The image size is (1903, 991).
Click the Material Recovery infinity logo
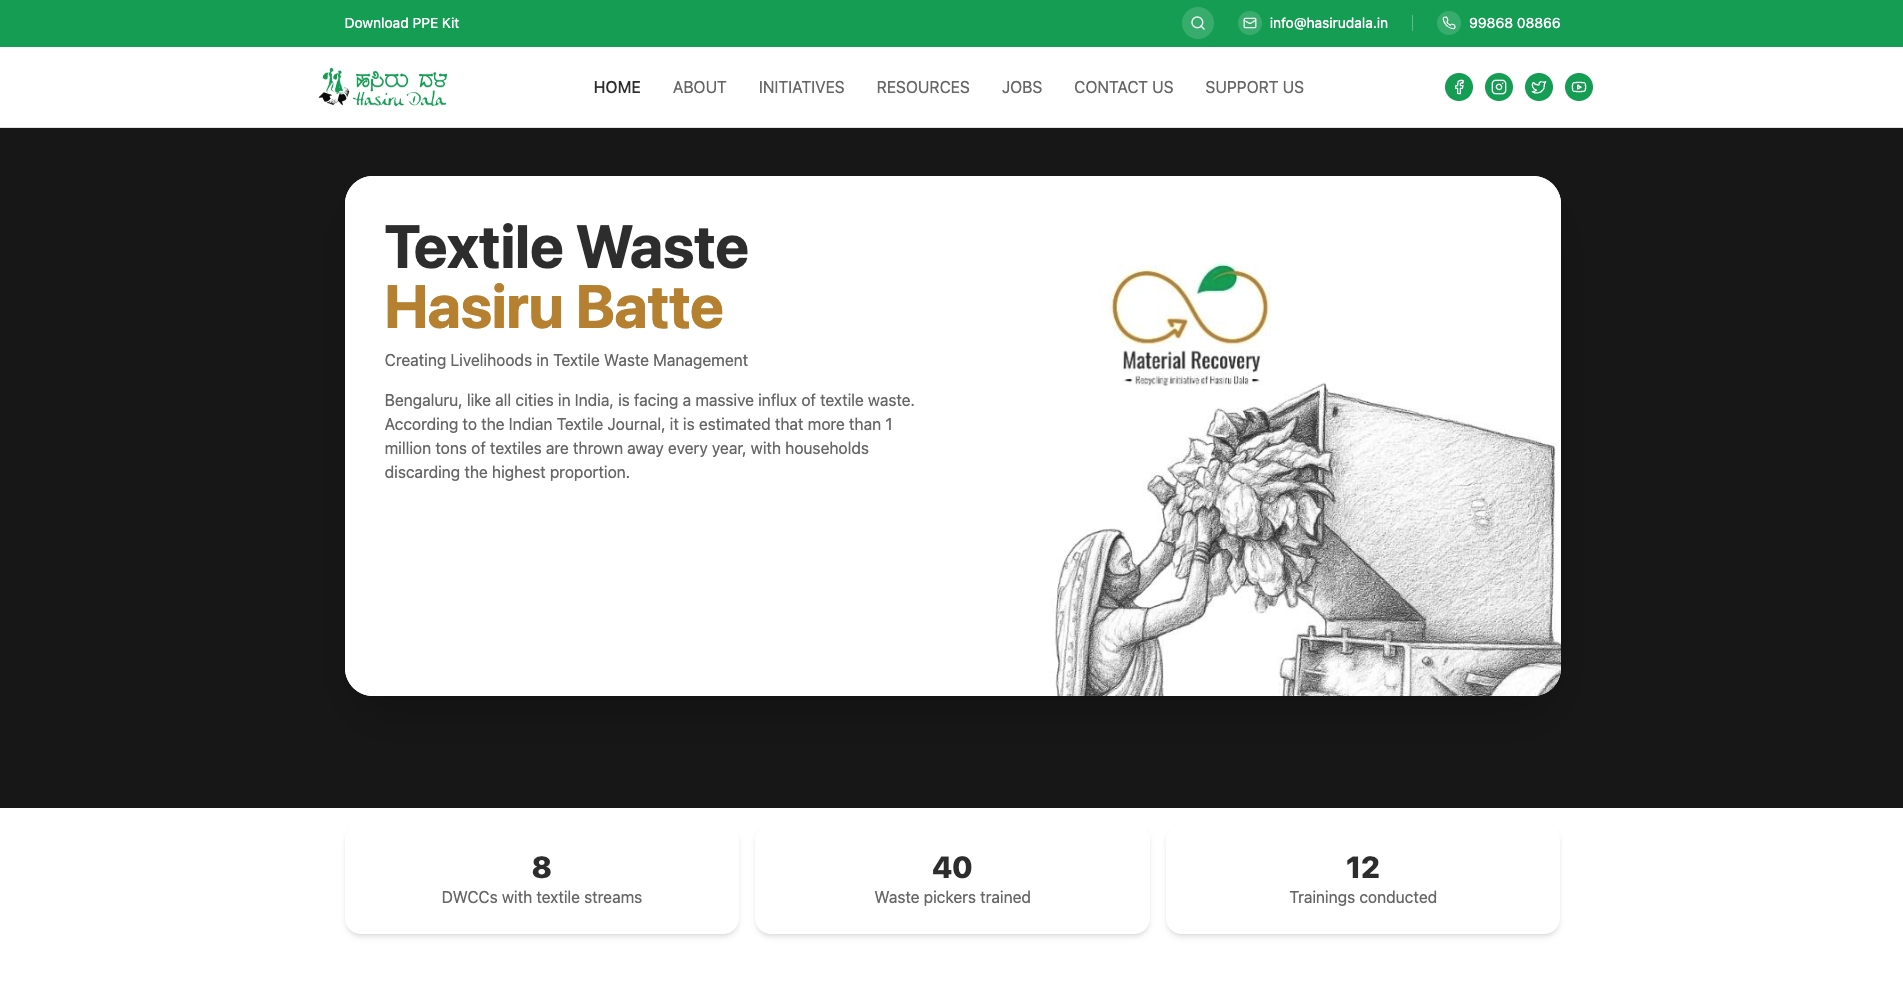pos(1190,325)
